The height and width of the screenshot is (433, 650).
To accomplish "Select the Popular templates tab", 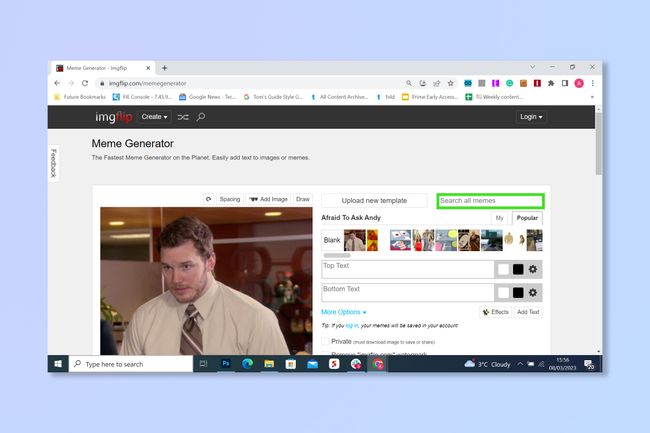I will (527, 218).
